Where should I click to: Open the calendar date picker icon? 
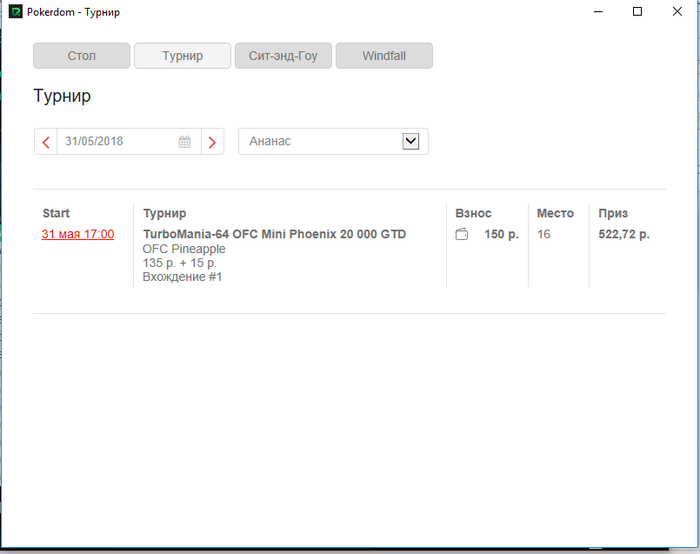(x=184, y=142)
